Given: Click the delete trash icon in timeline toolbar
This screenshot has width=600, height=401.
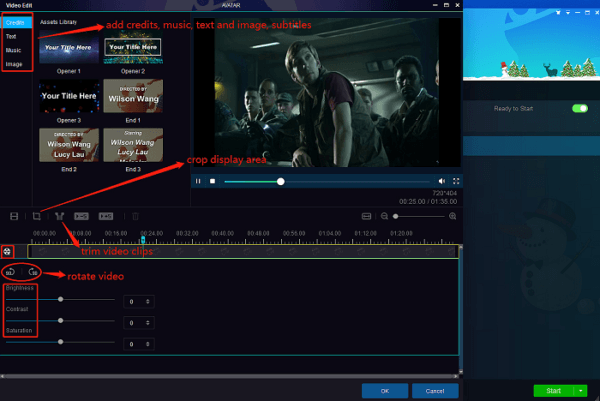Looking at the screenshot, I should pos(135,216).
